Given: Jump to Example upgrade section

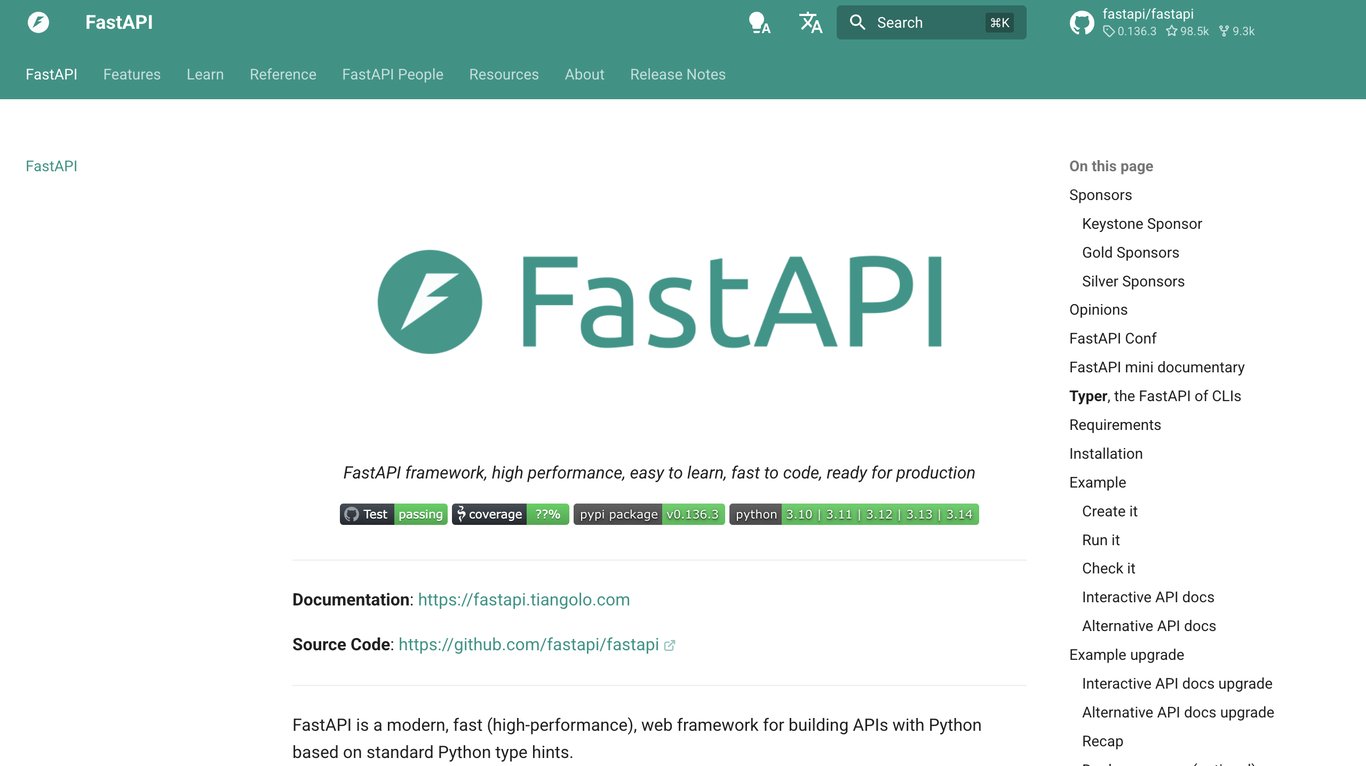Looking at the screenshot, I should point(1126,655).
